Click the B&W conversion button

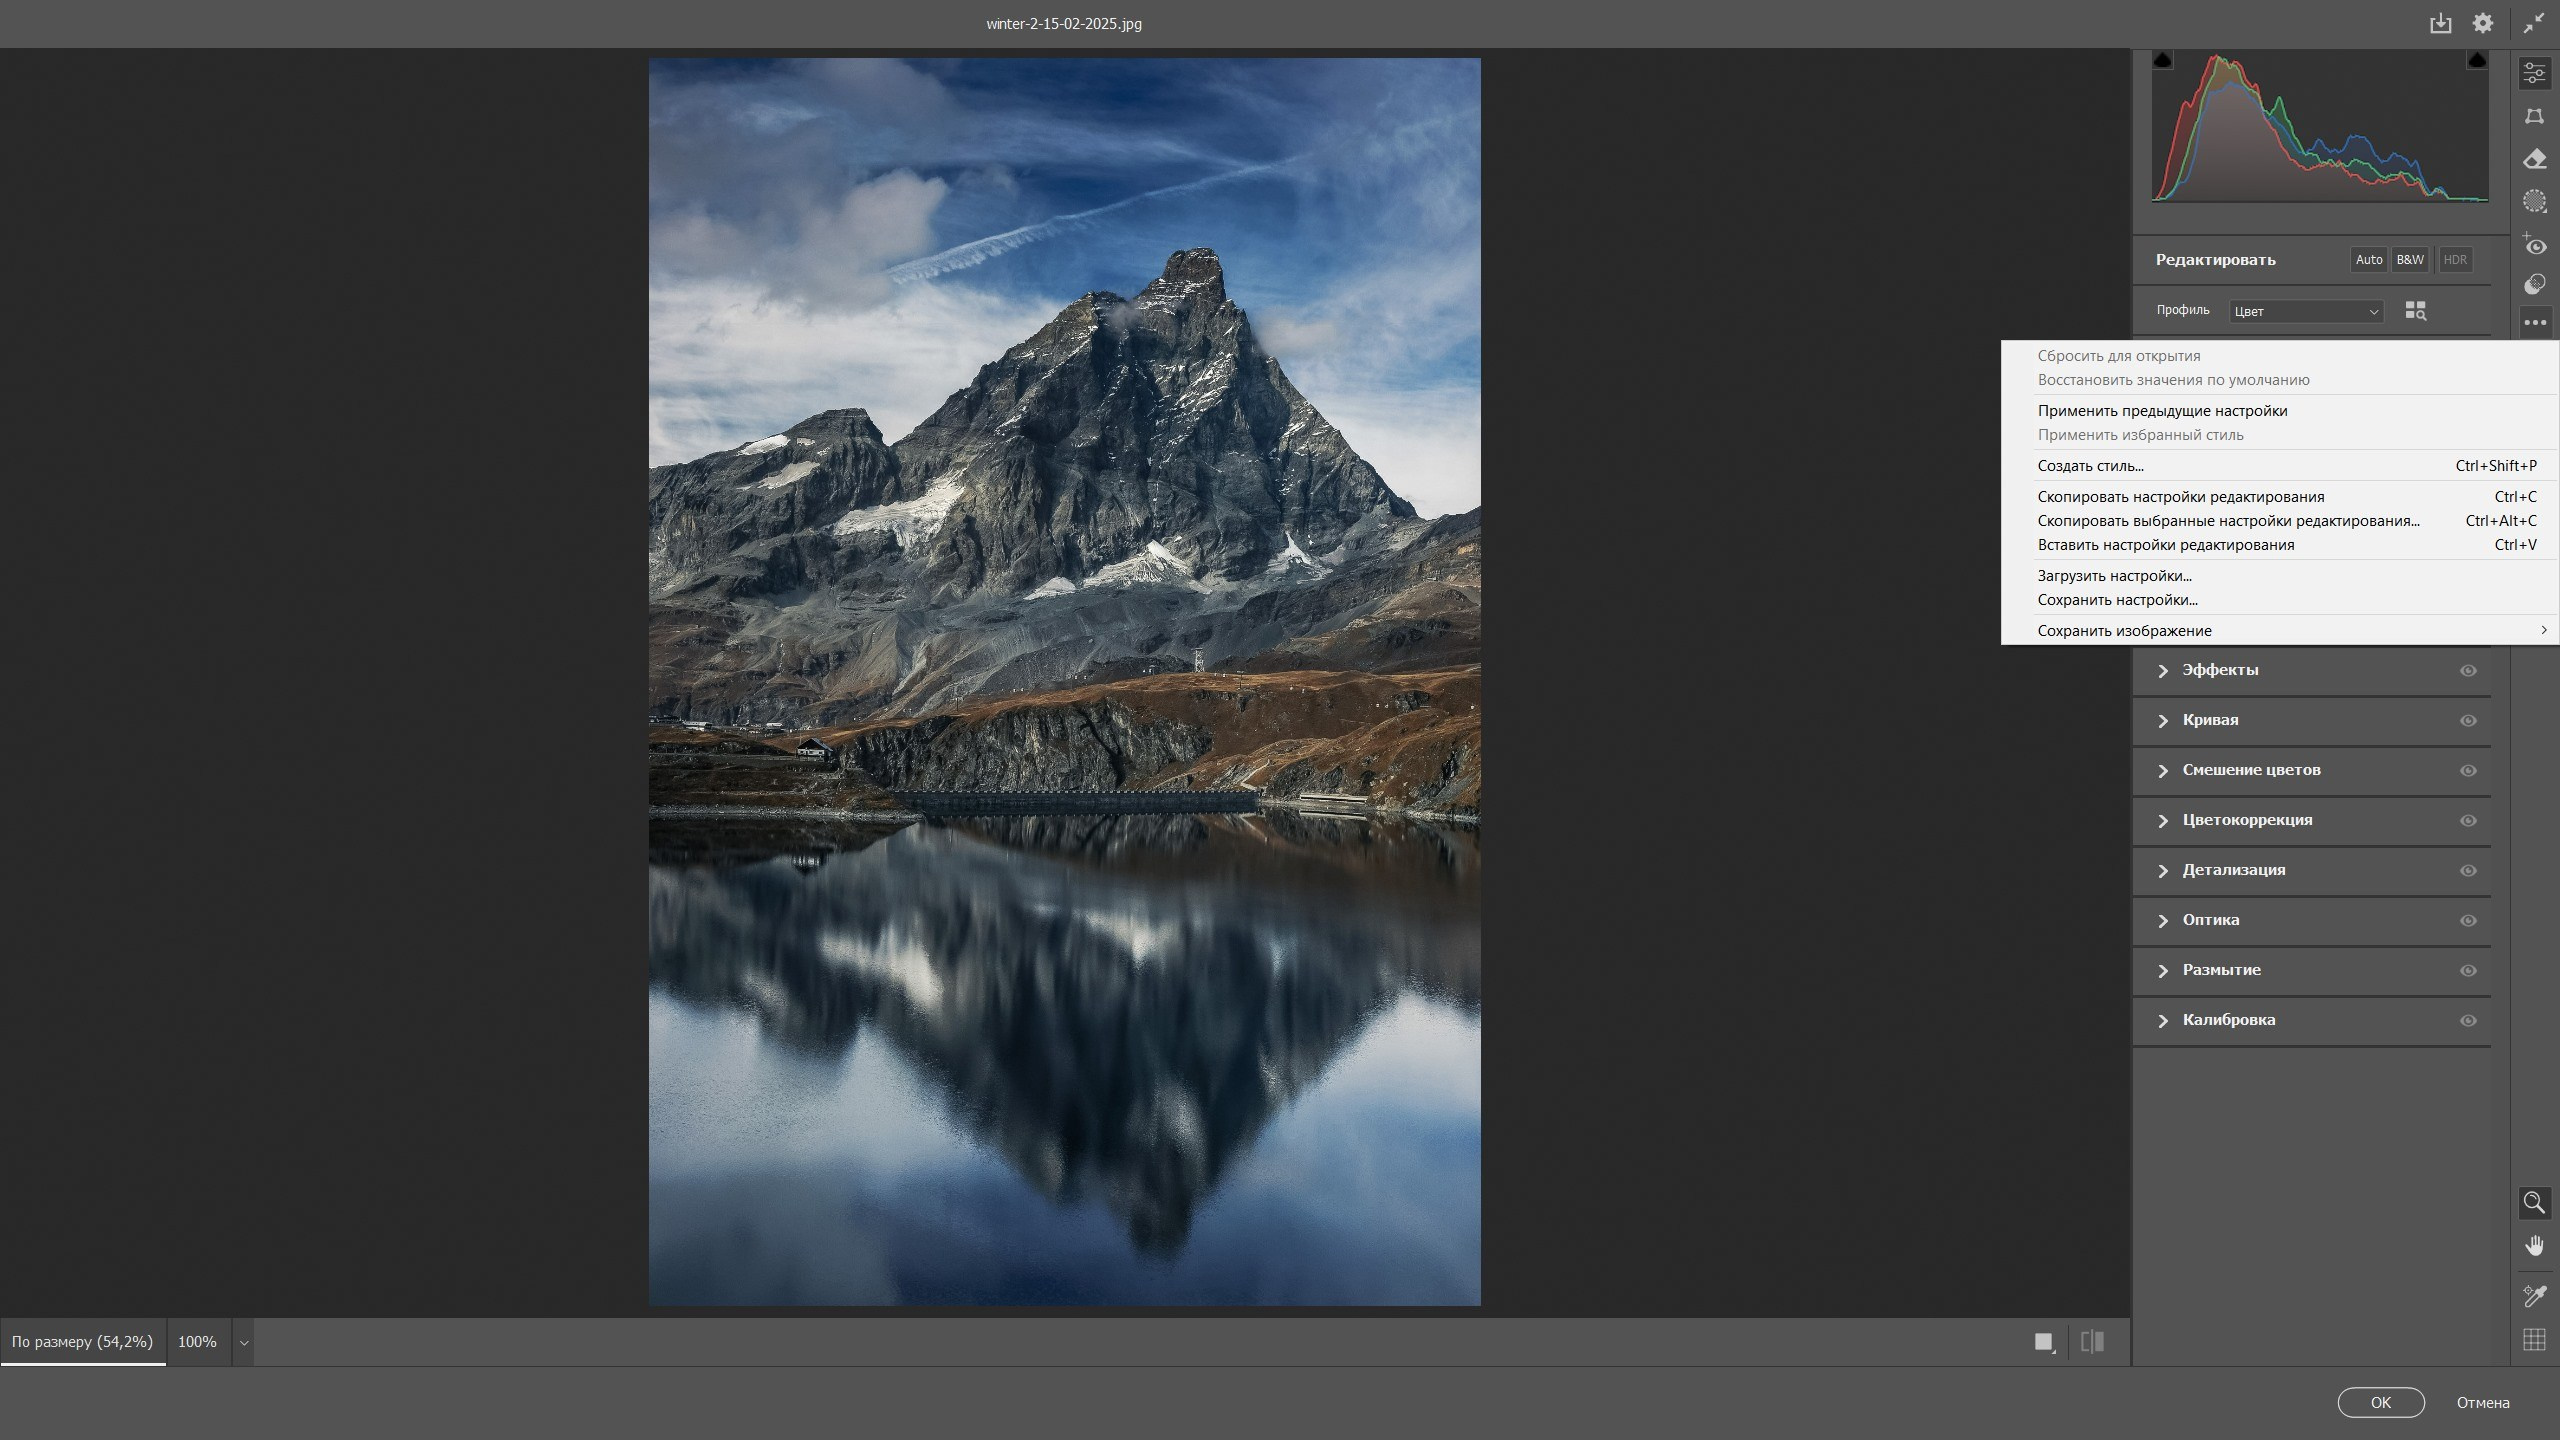click(2409, 260)
